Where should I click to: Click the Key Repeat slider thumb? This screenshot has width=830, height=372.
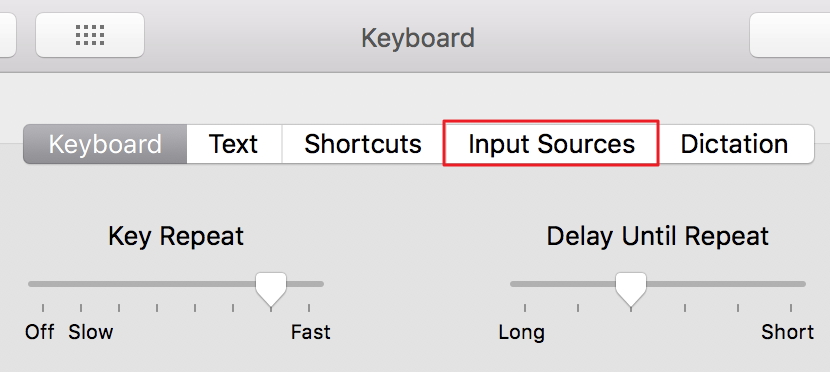pos(271,289)
